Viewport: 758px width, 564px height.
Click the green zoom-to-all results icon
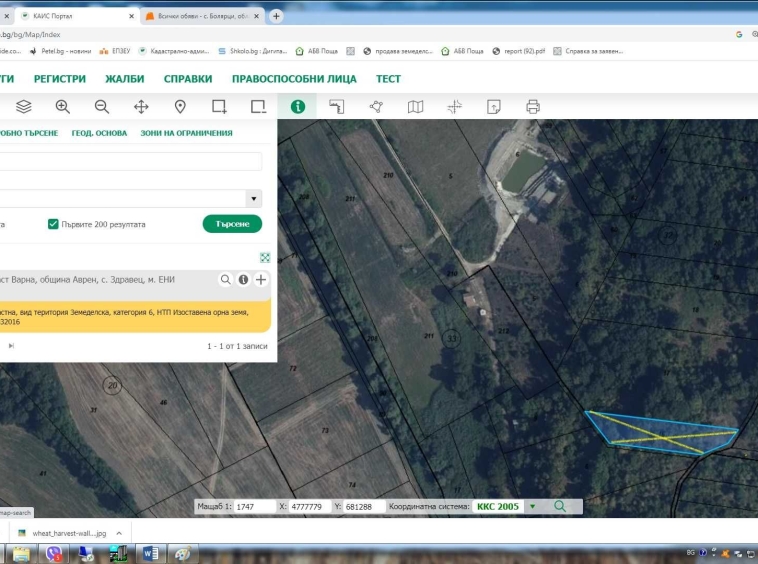click(x=265, y=258)
